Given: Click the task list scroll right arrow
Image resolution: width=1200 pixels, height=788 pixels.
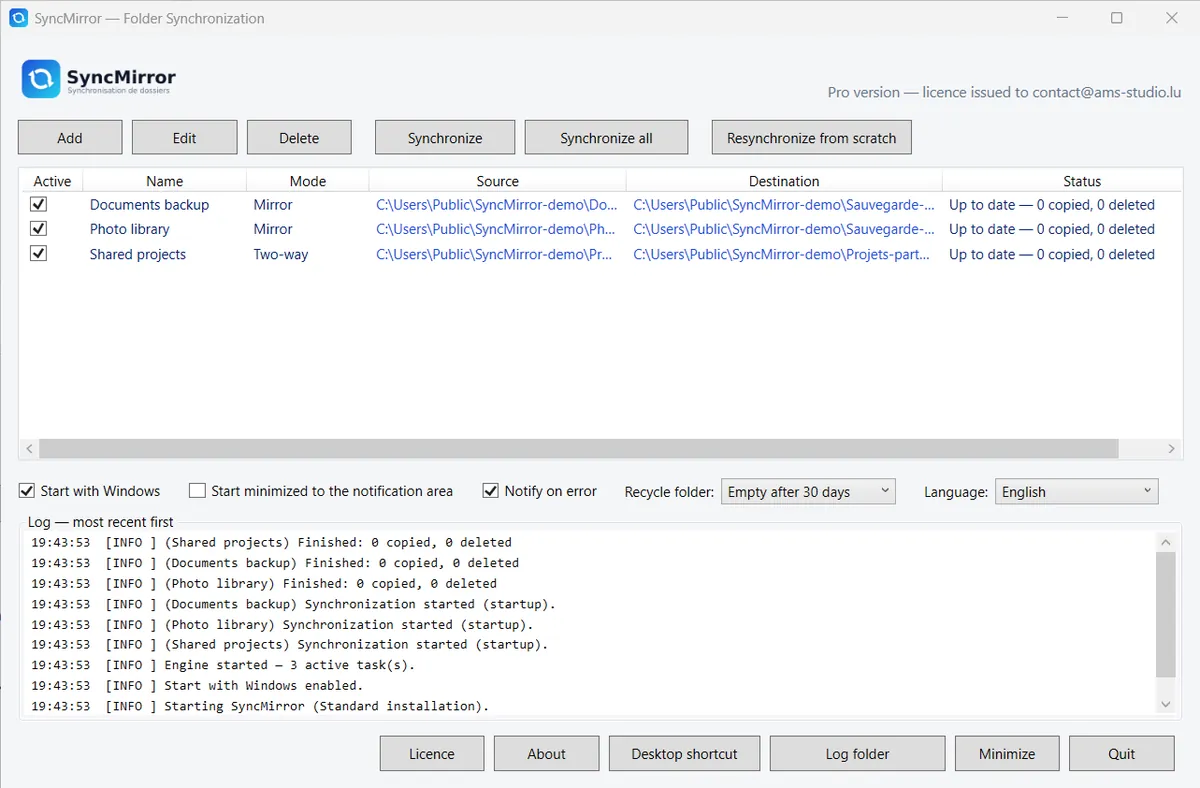Looking at the screenshot, I should (x=1172, y=449).
